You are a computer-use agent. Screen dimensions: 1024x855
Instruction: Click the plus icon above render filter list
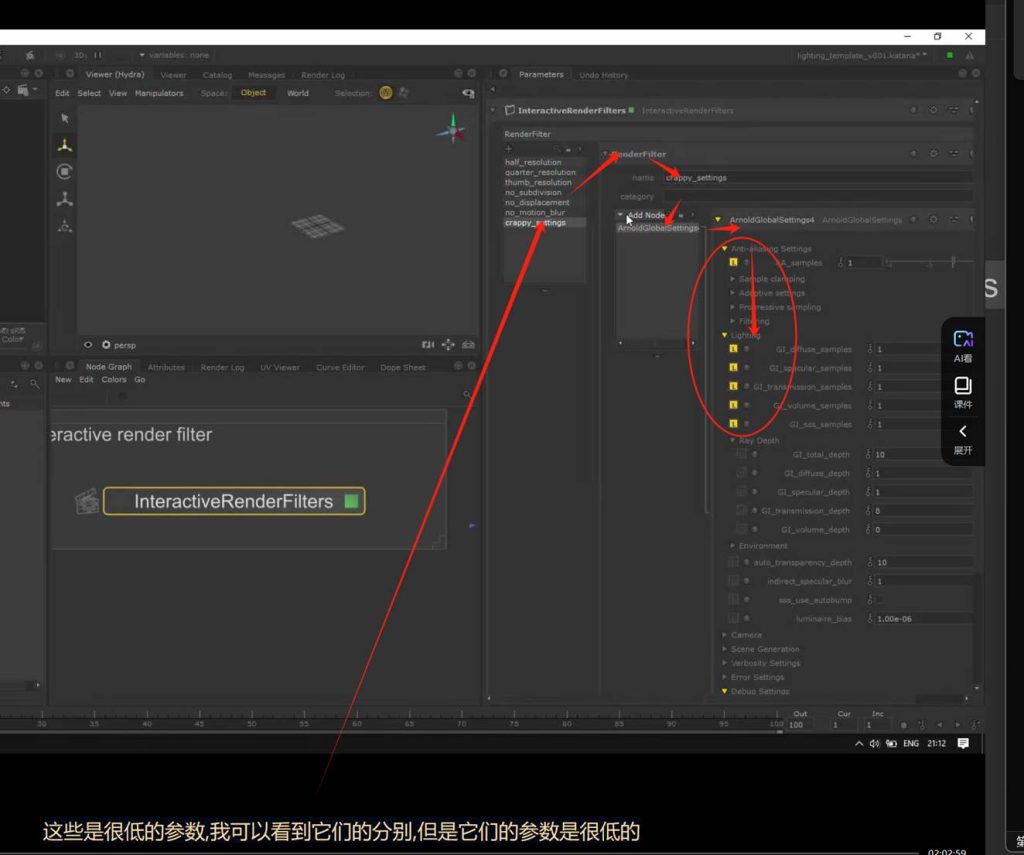click(508, 149)
